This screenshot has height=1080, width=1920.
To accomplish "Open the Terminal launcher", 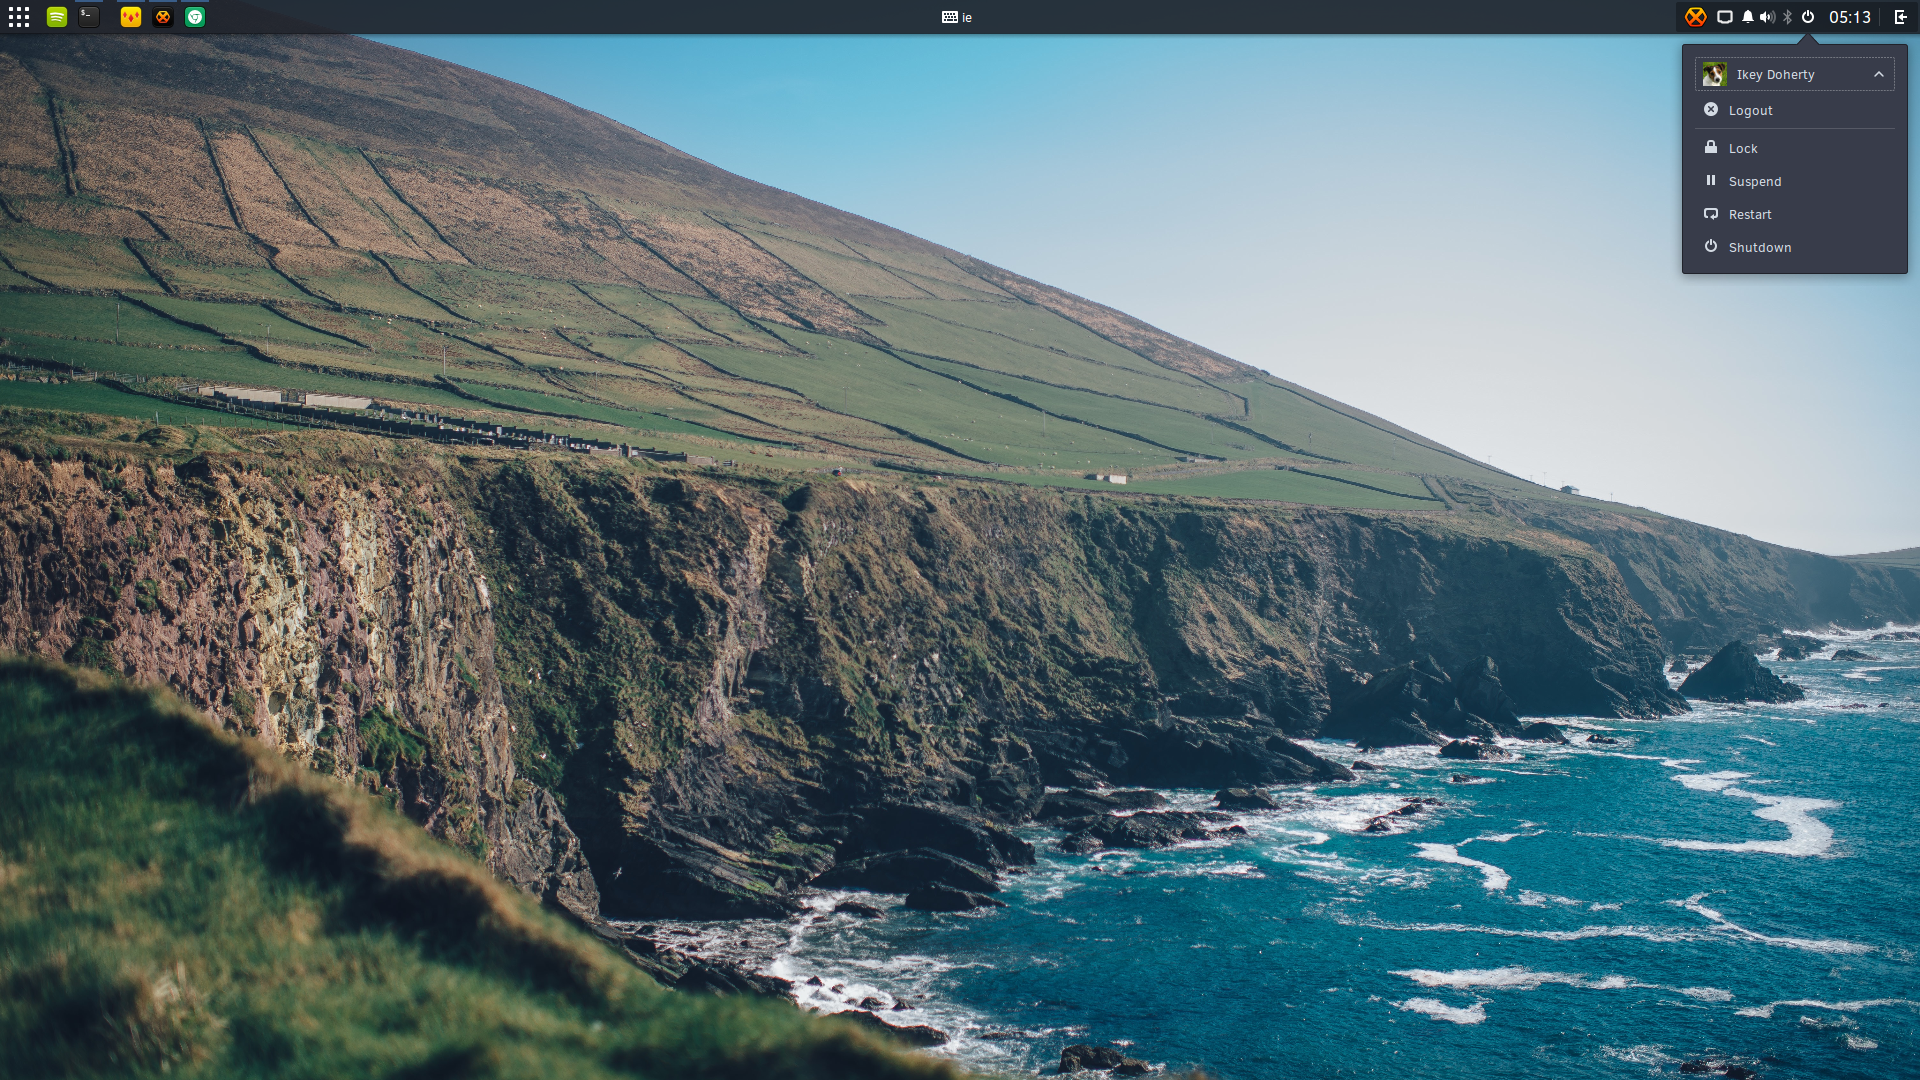I will click(x=89, y=17).
